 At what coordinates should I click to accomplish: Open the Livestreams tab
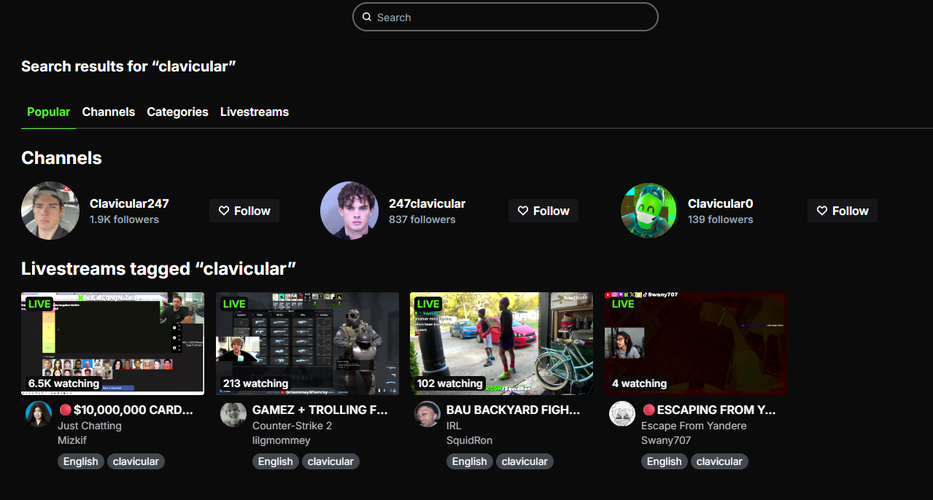pyautogui.click(x=254, y=112)
